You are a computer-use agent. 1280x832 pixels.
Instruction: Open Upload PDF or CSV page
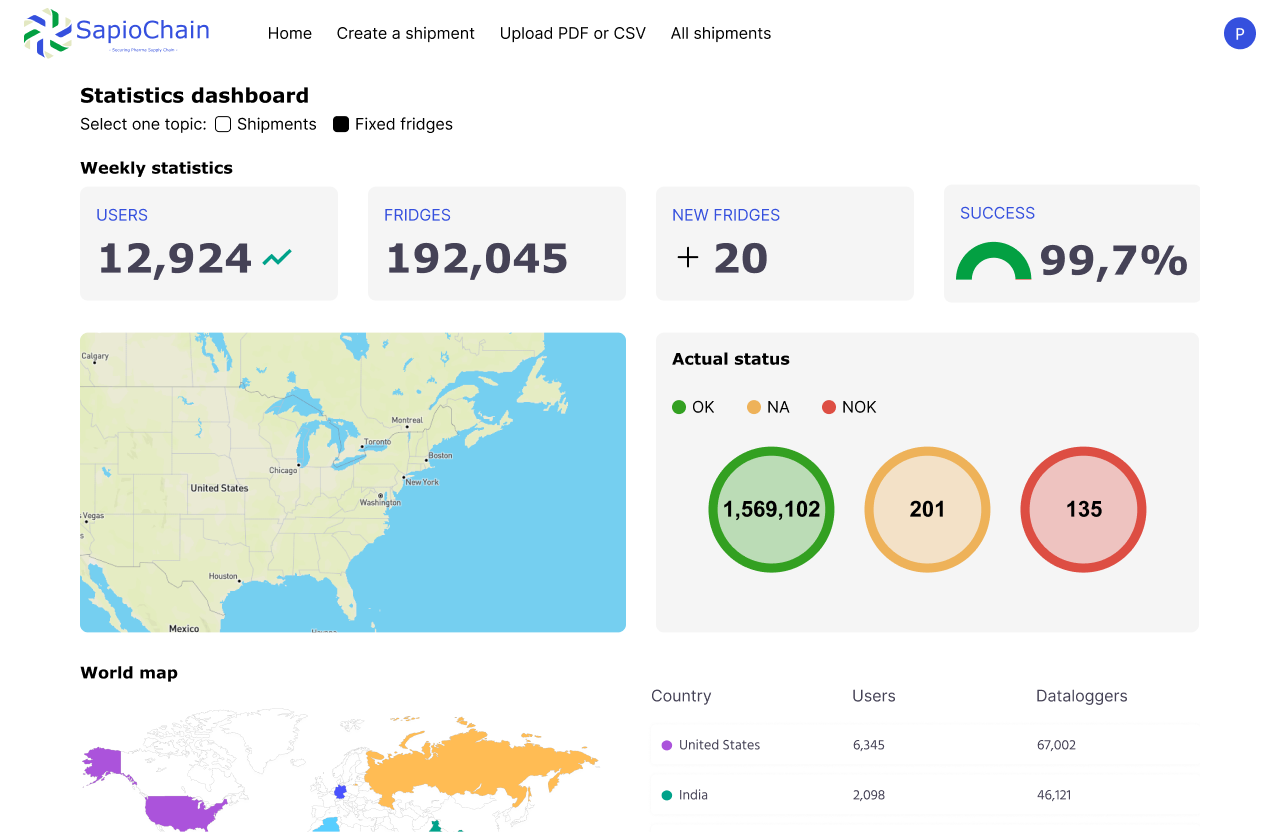572,33
